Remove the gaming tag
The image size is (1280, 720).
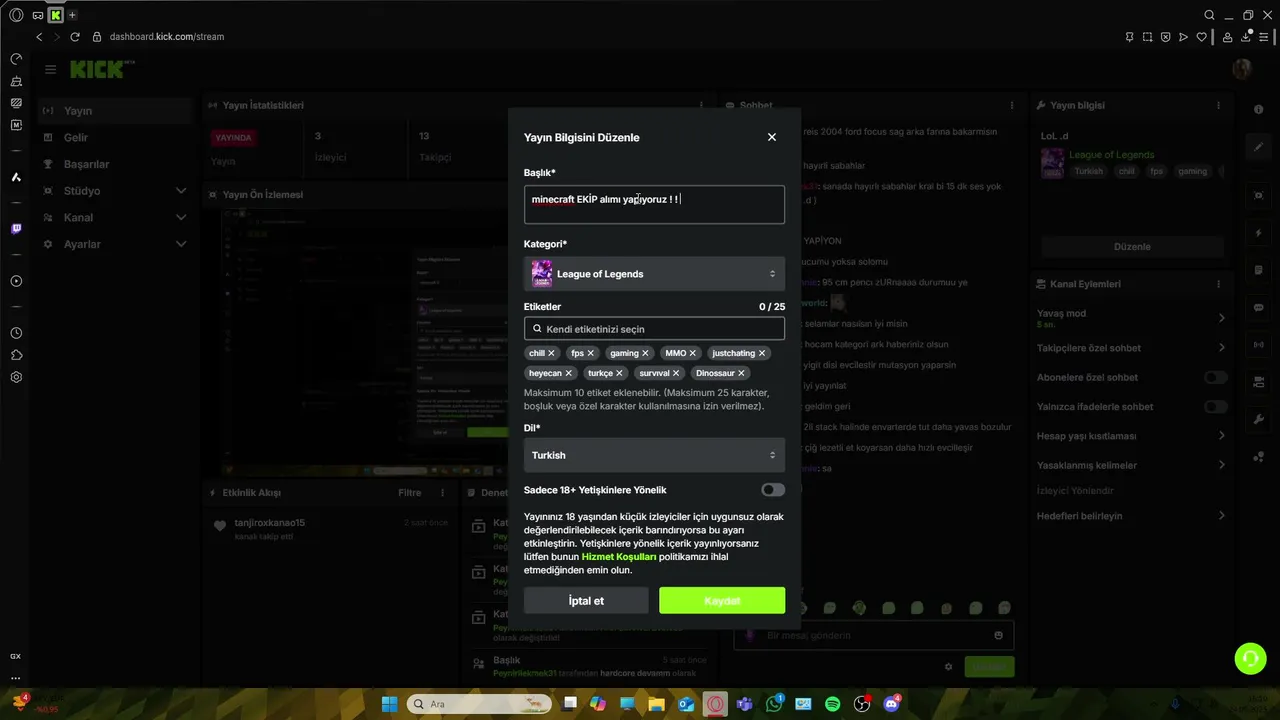point(645,353)
